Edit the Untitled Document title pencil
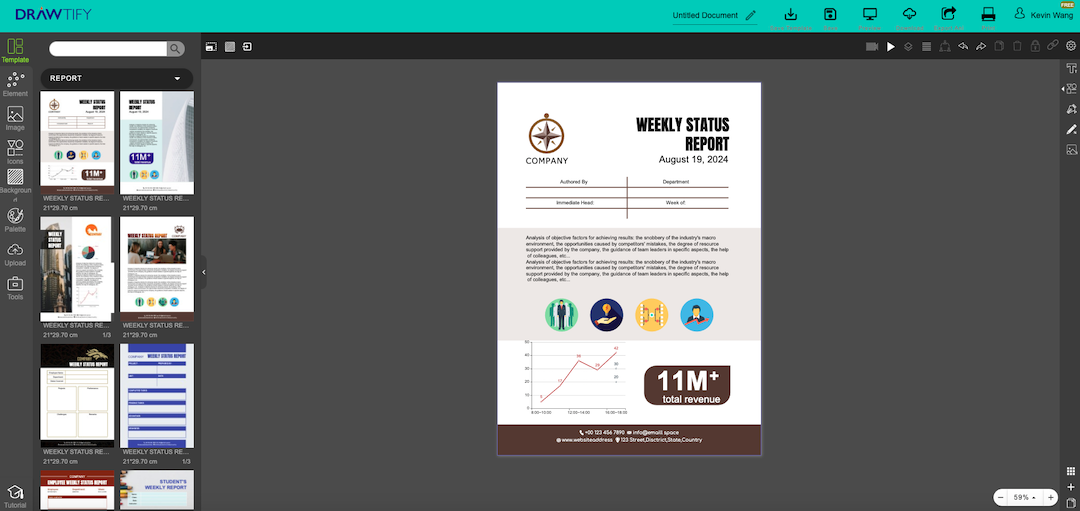This screenshot has width=1080, height=511. (x=751, y=15)
